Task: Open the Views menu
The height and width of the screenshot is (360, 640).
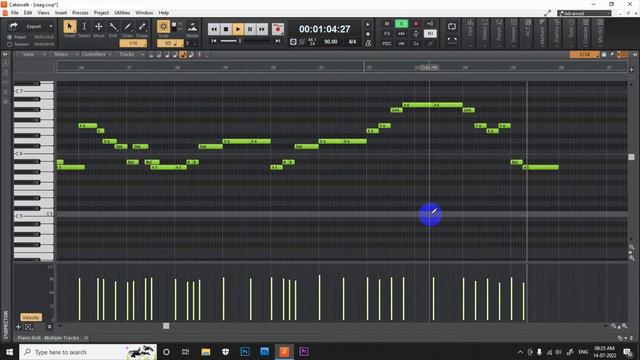Action: click(x=43, y=13)
